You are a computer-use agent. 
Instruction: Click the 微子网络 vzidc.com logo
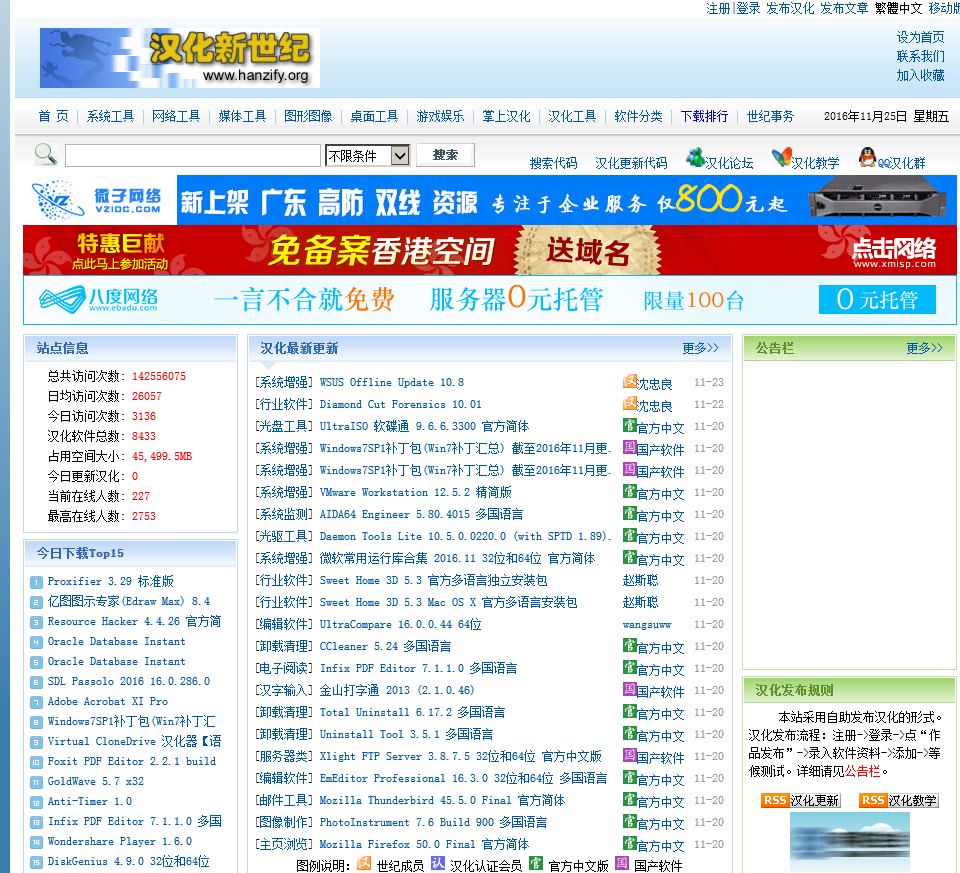tap(99, 200)
